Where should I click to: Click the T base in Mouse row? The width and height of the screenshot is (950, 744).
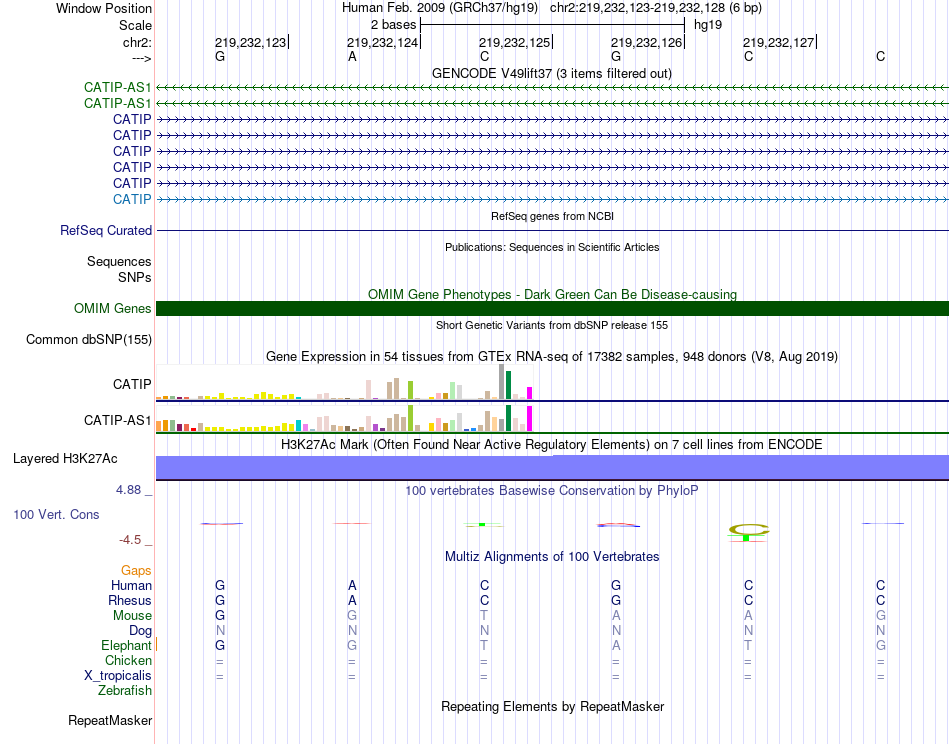point(484,616)
